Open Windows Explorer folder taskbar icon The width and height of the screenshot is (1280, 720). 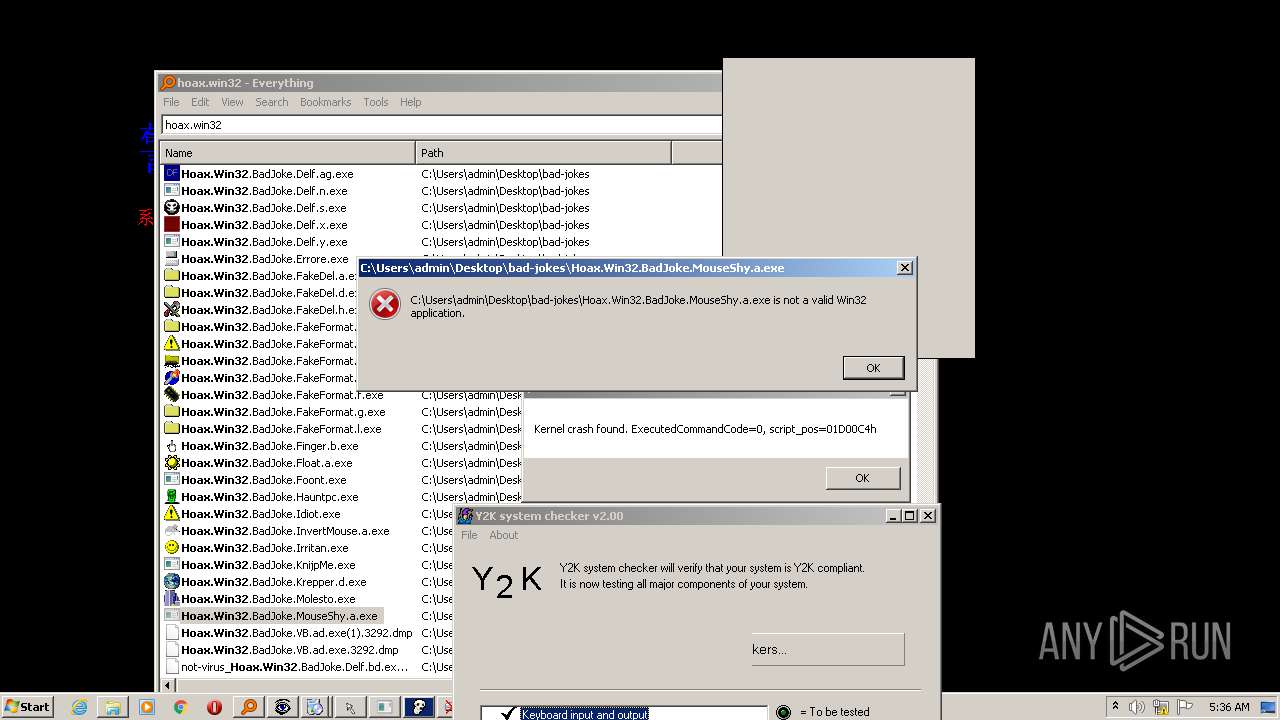tap(113, 707)
